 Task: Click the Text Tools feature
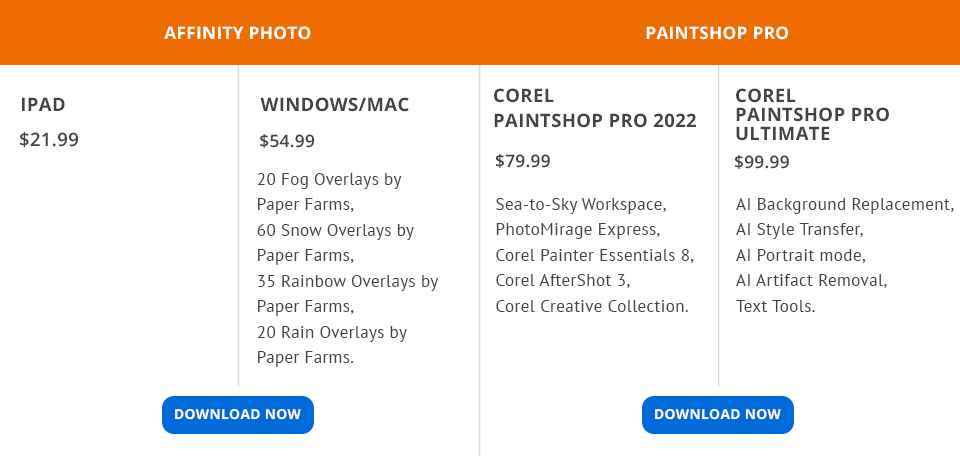click(776, 307)
